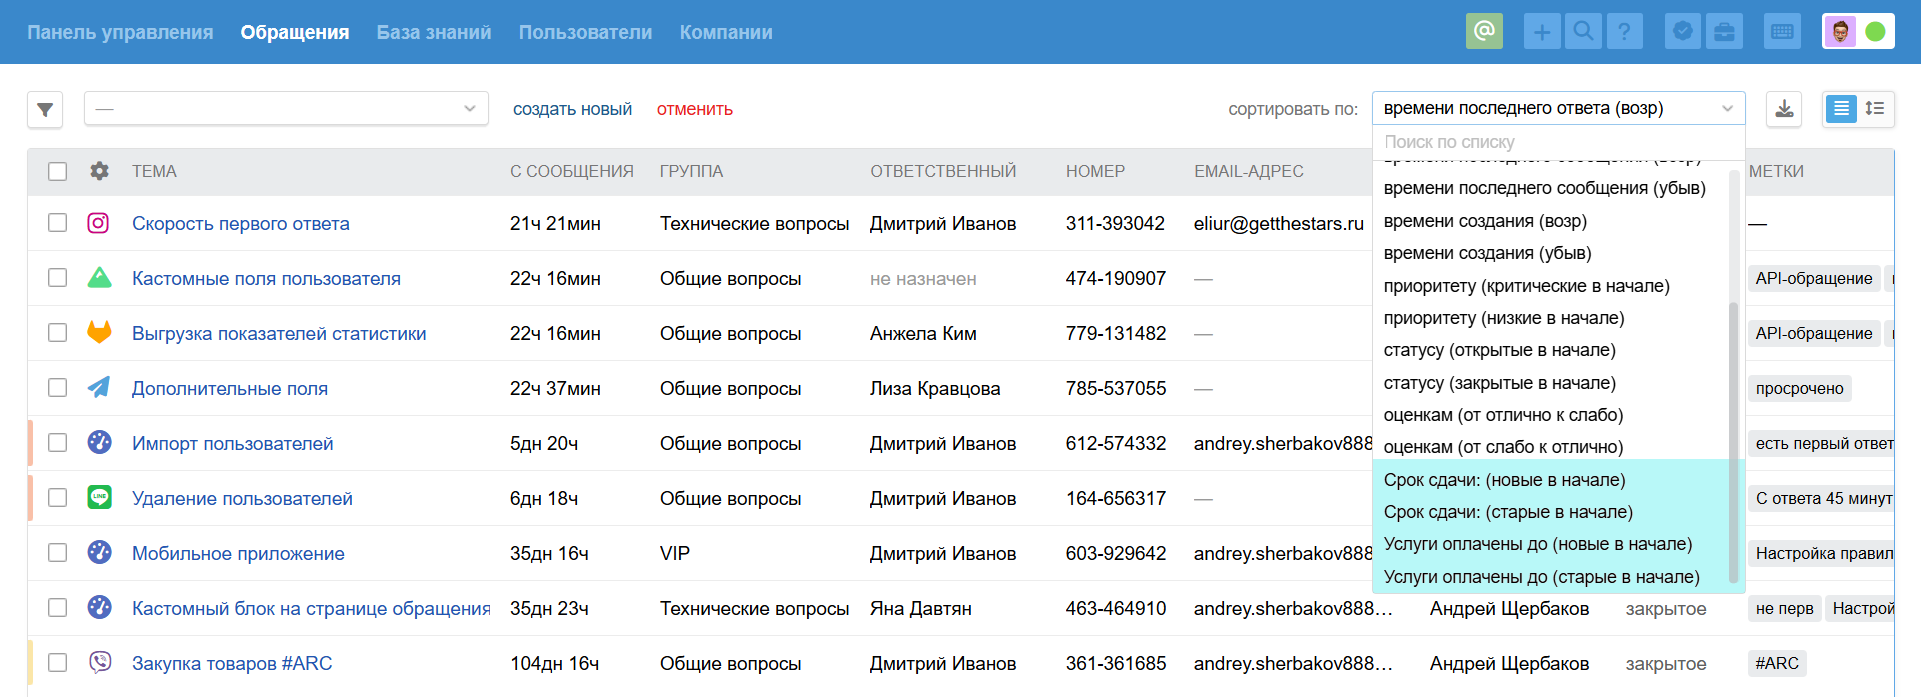
Task: Click the briefcase icon in header
Action: click(x=1724, y=31)
